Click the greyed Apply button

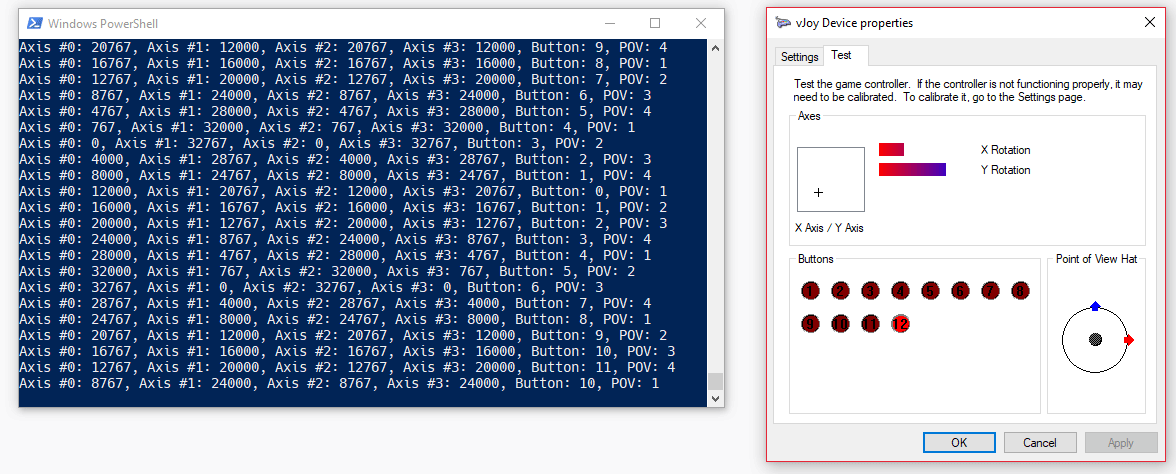coord(1120,442)
